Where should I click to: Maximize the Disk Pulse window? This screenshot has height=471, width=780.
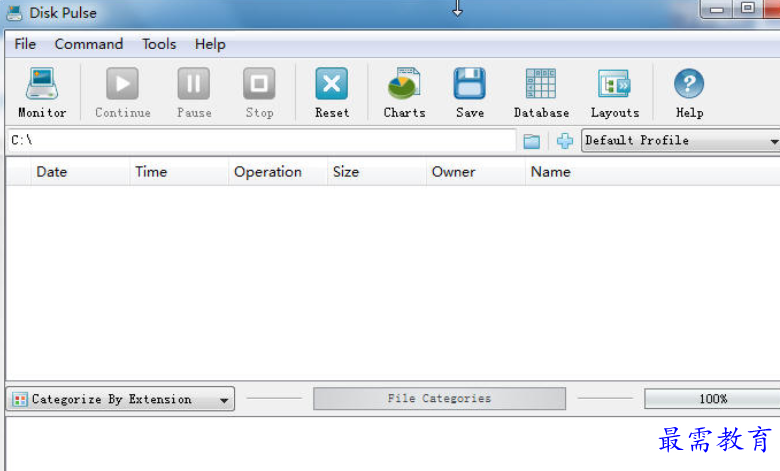(x=747, y=8)
